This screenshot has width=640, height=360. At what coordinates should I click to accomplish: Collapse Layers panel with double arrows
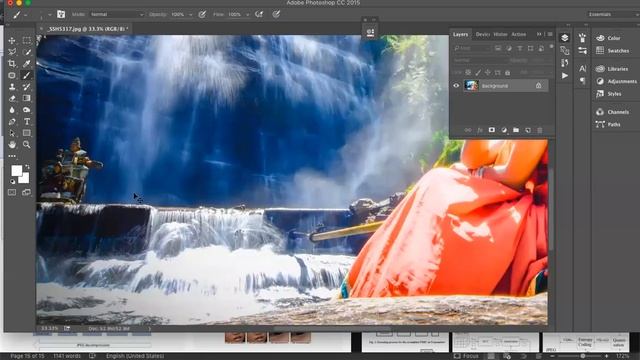[x=539, y=34]
